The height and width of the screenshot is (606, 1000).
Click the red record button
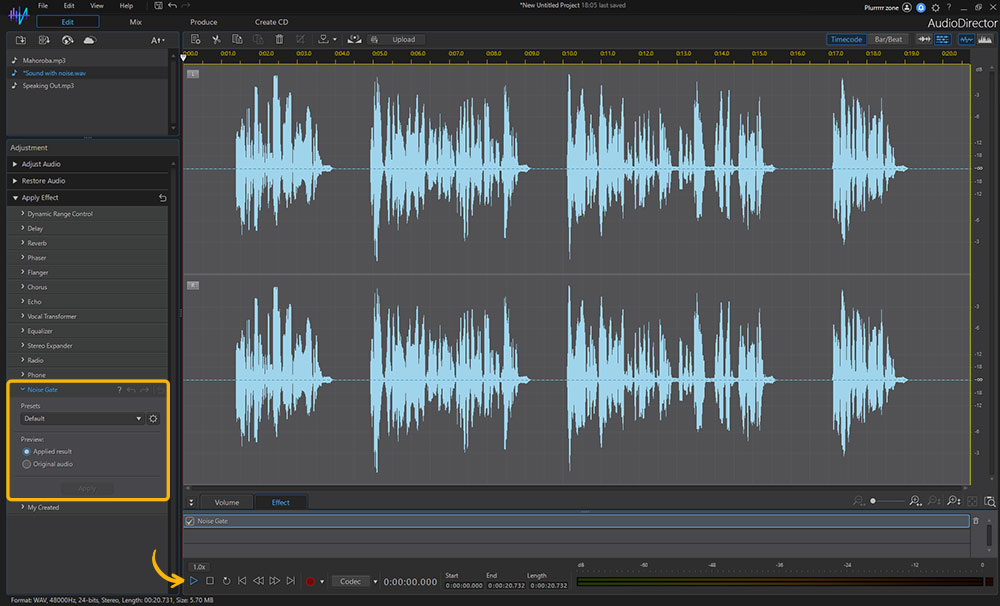(312, 580)
